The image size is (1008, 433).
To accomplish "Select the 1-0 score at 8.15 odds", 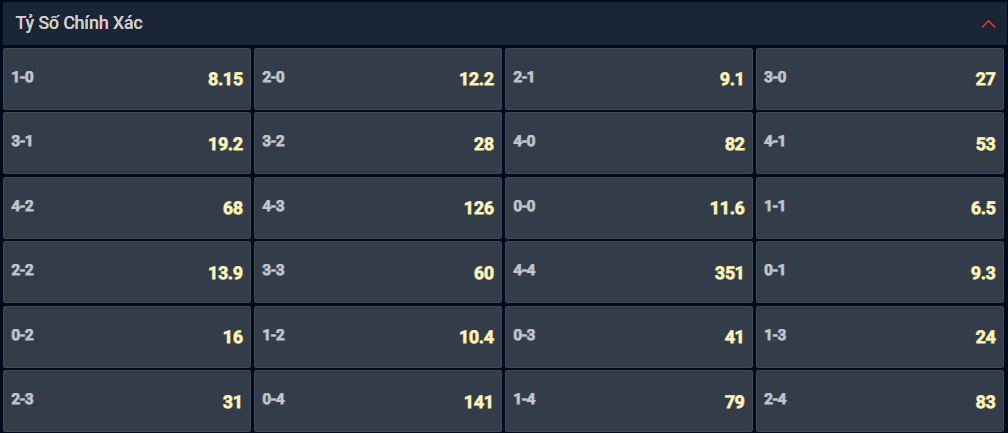I will pos(127,79).
